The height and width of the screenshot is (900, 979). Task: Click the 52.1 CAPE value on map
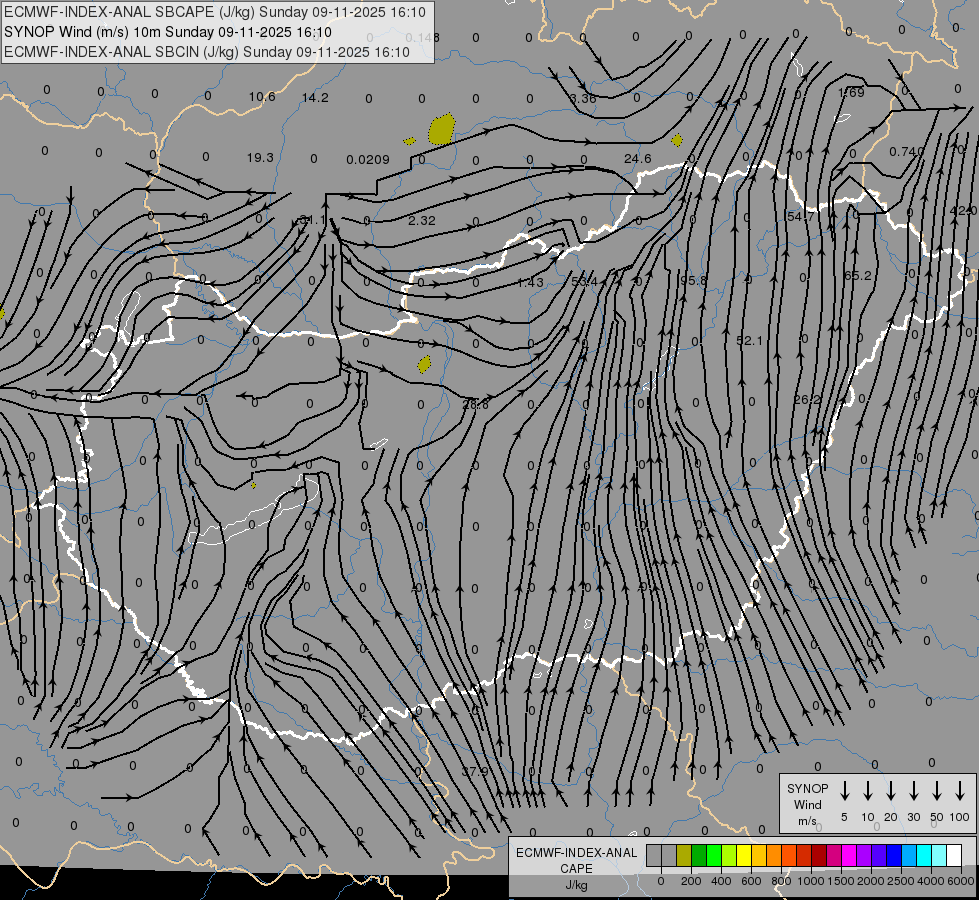pos(749,340)
